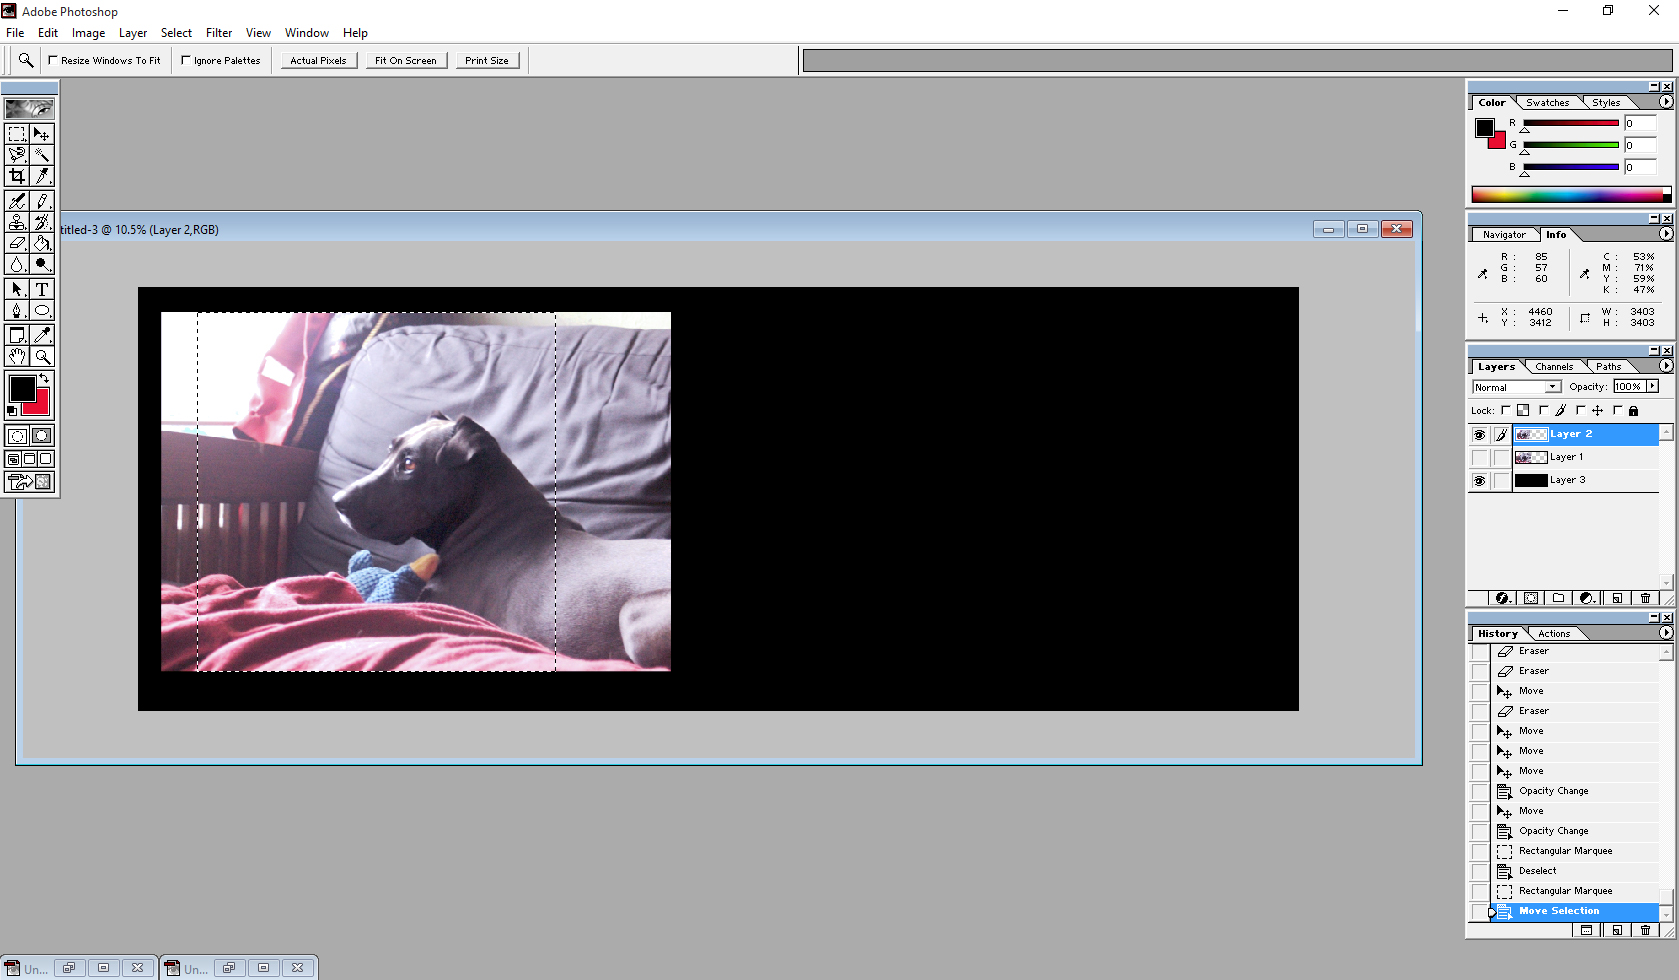The height and width of the screenshot is (980, 1679).
Task: Select the Path Component Selection tool
Action: 17,289
